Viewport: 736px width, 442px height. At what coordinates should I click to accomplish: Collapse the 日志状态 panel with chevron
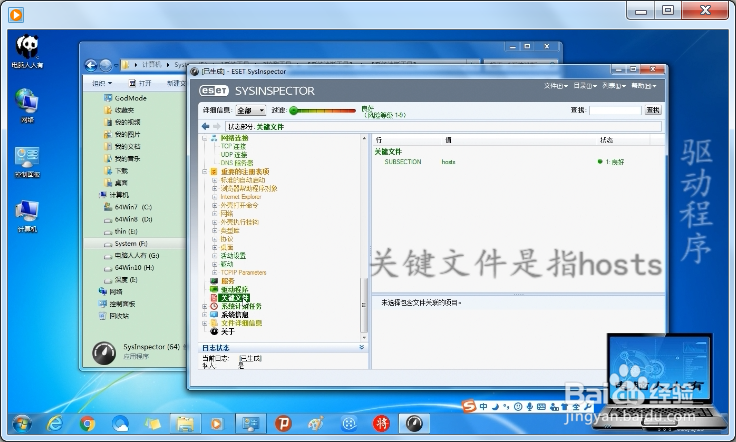(x=361, y=348)
